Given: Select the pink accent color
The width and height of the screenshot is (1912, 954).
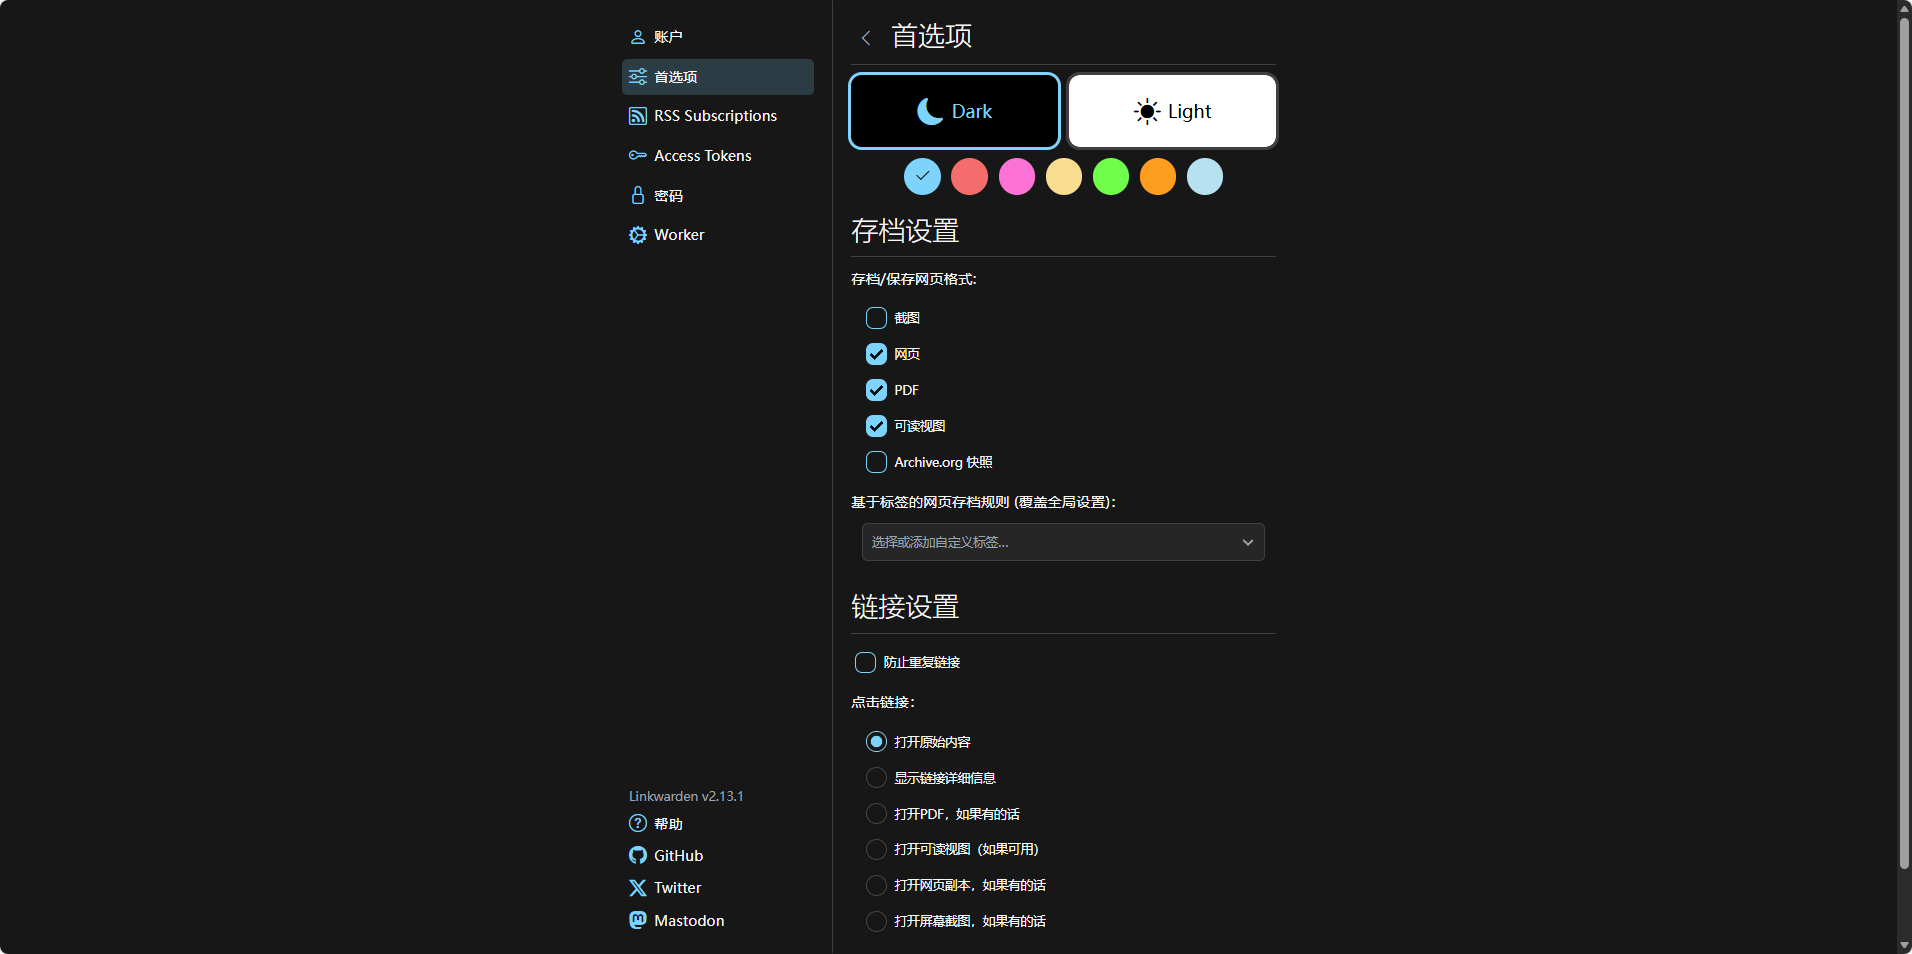Looking at the screenshot, I should click(x=1016, y=177).
